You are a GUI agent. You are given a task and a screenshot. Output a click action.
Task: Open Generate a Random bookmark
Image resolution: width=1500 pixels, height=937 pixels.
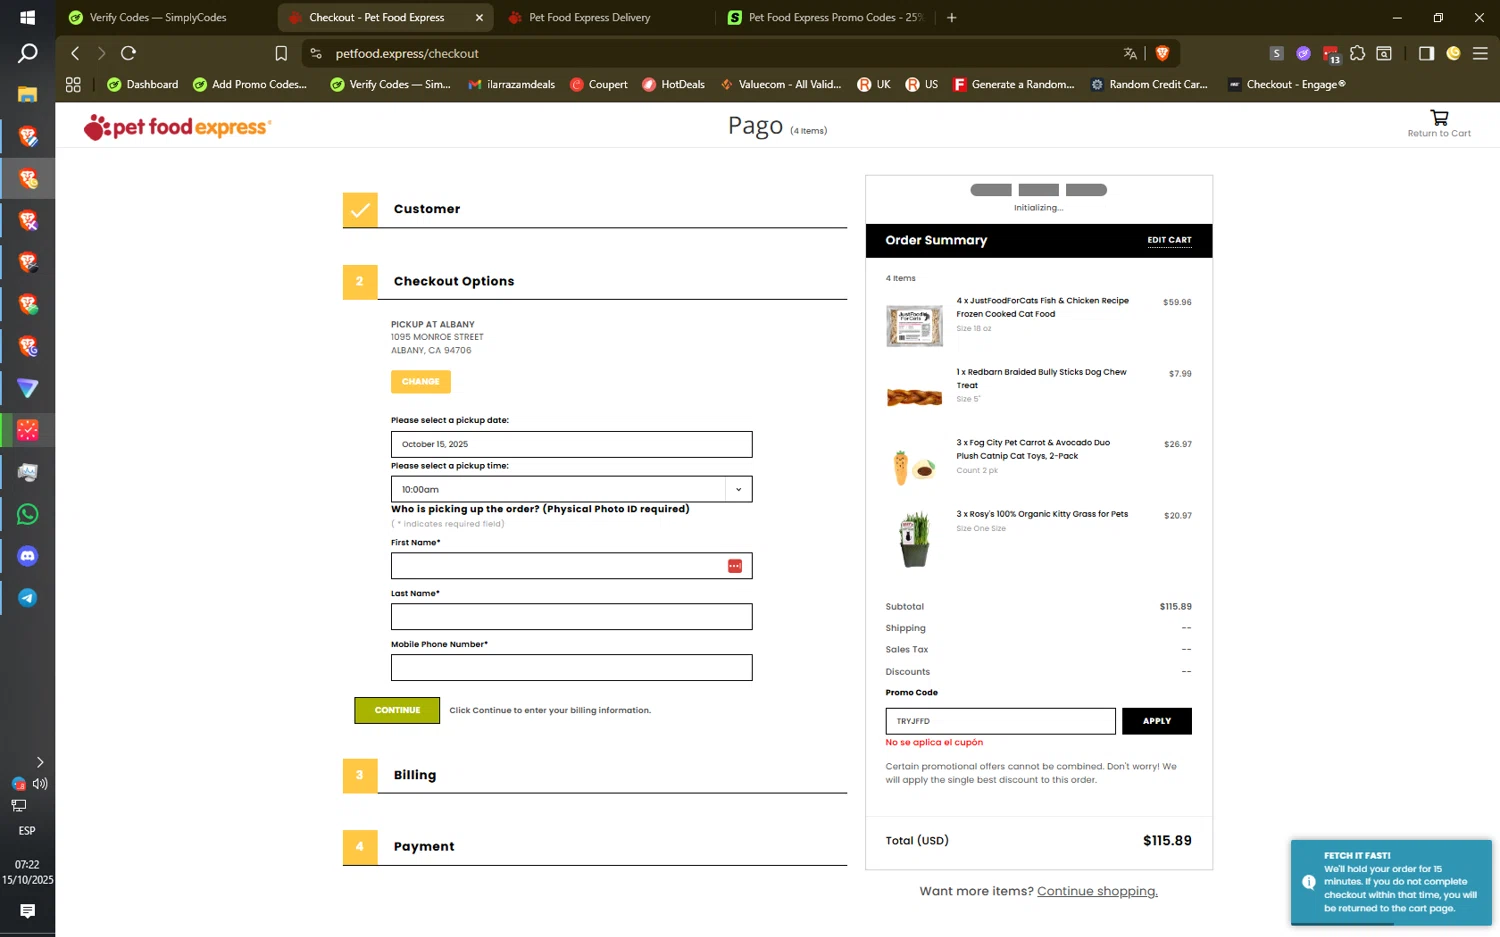[1013, 85]
